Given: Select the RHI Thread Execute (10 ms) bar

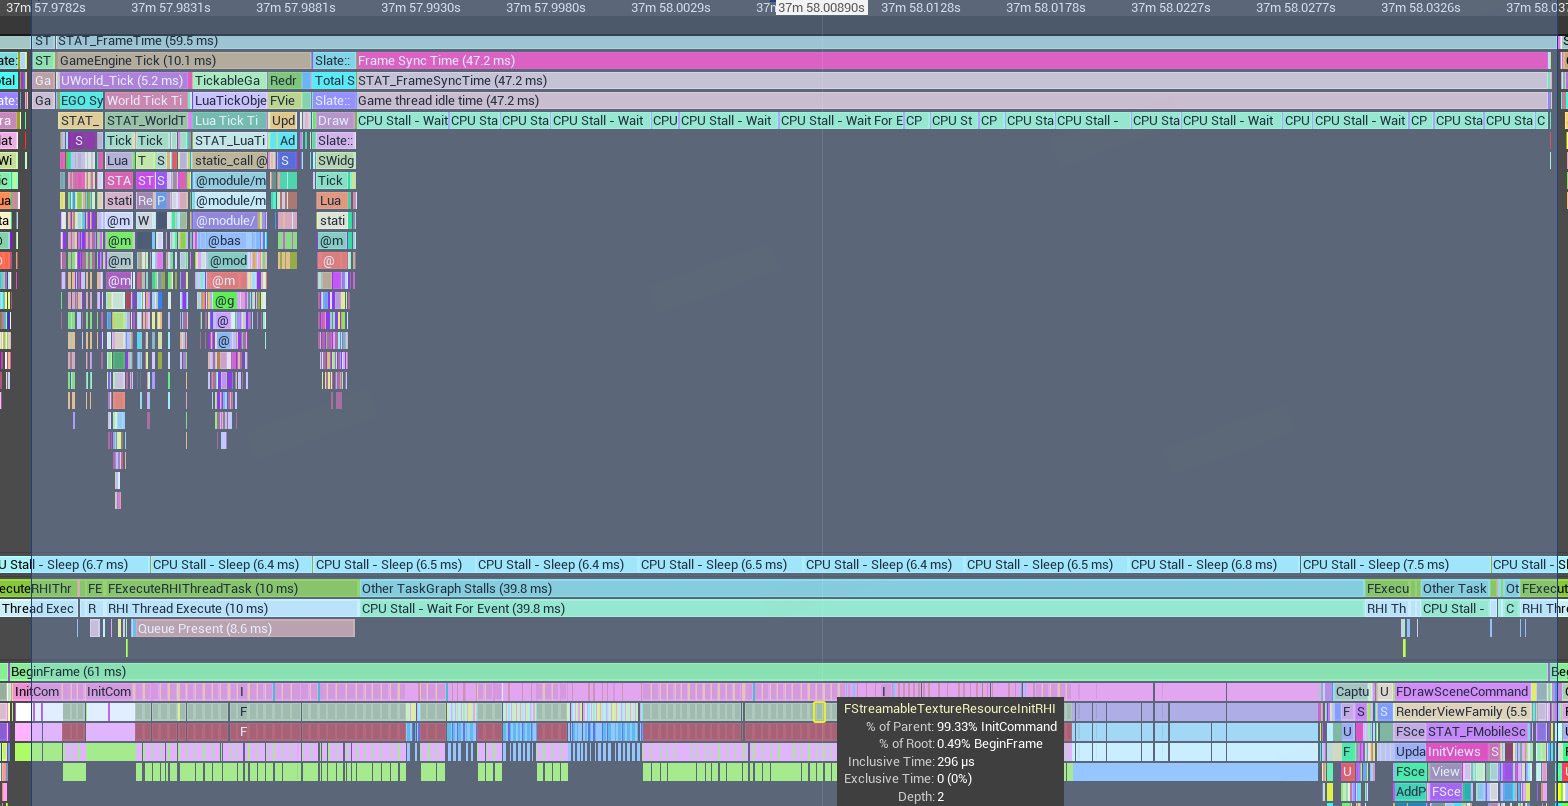Looking at the screenshot, I should [x=231, y=609].
